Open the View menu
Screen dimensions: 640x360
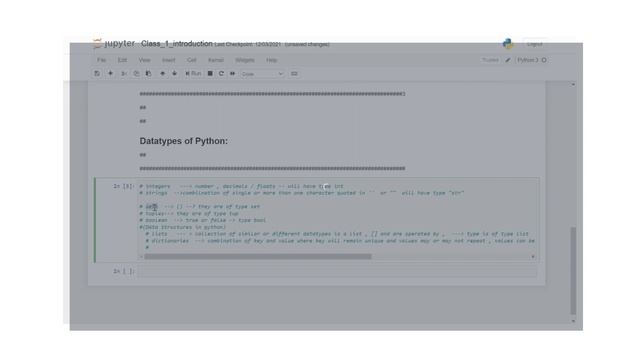point(144,60)
